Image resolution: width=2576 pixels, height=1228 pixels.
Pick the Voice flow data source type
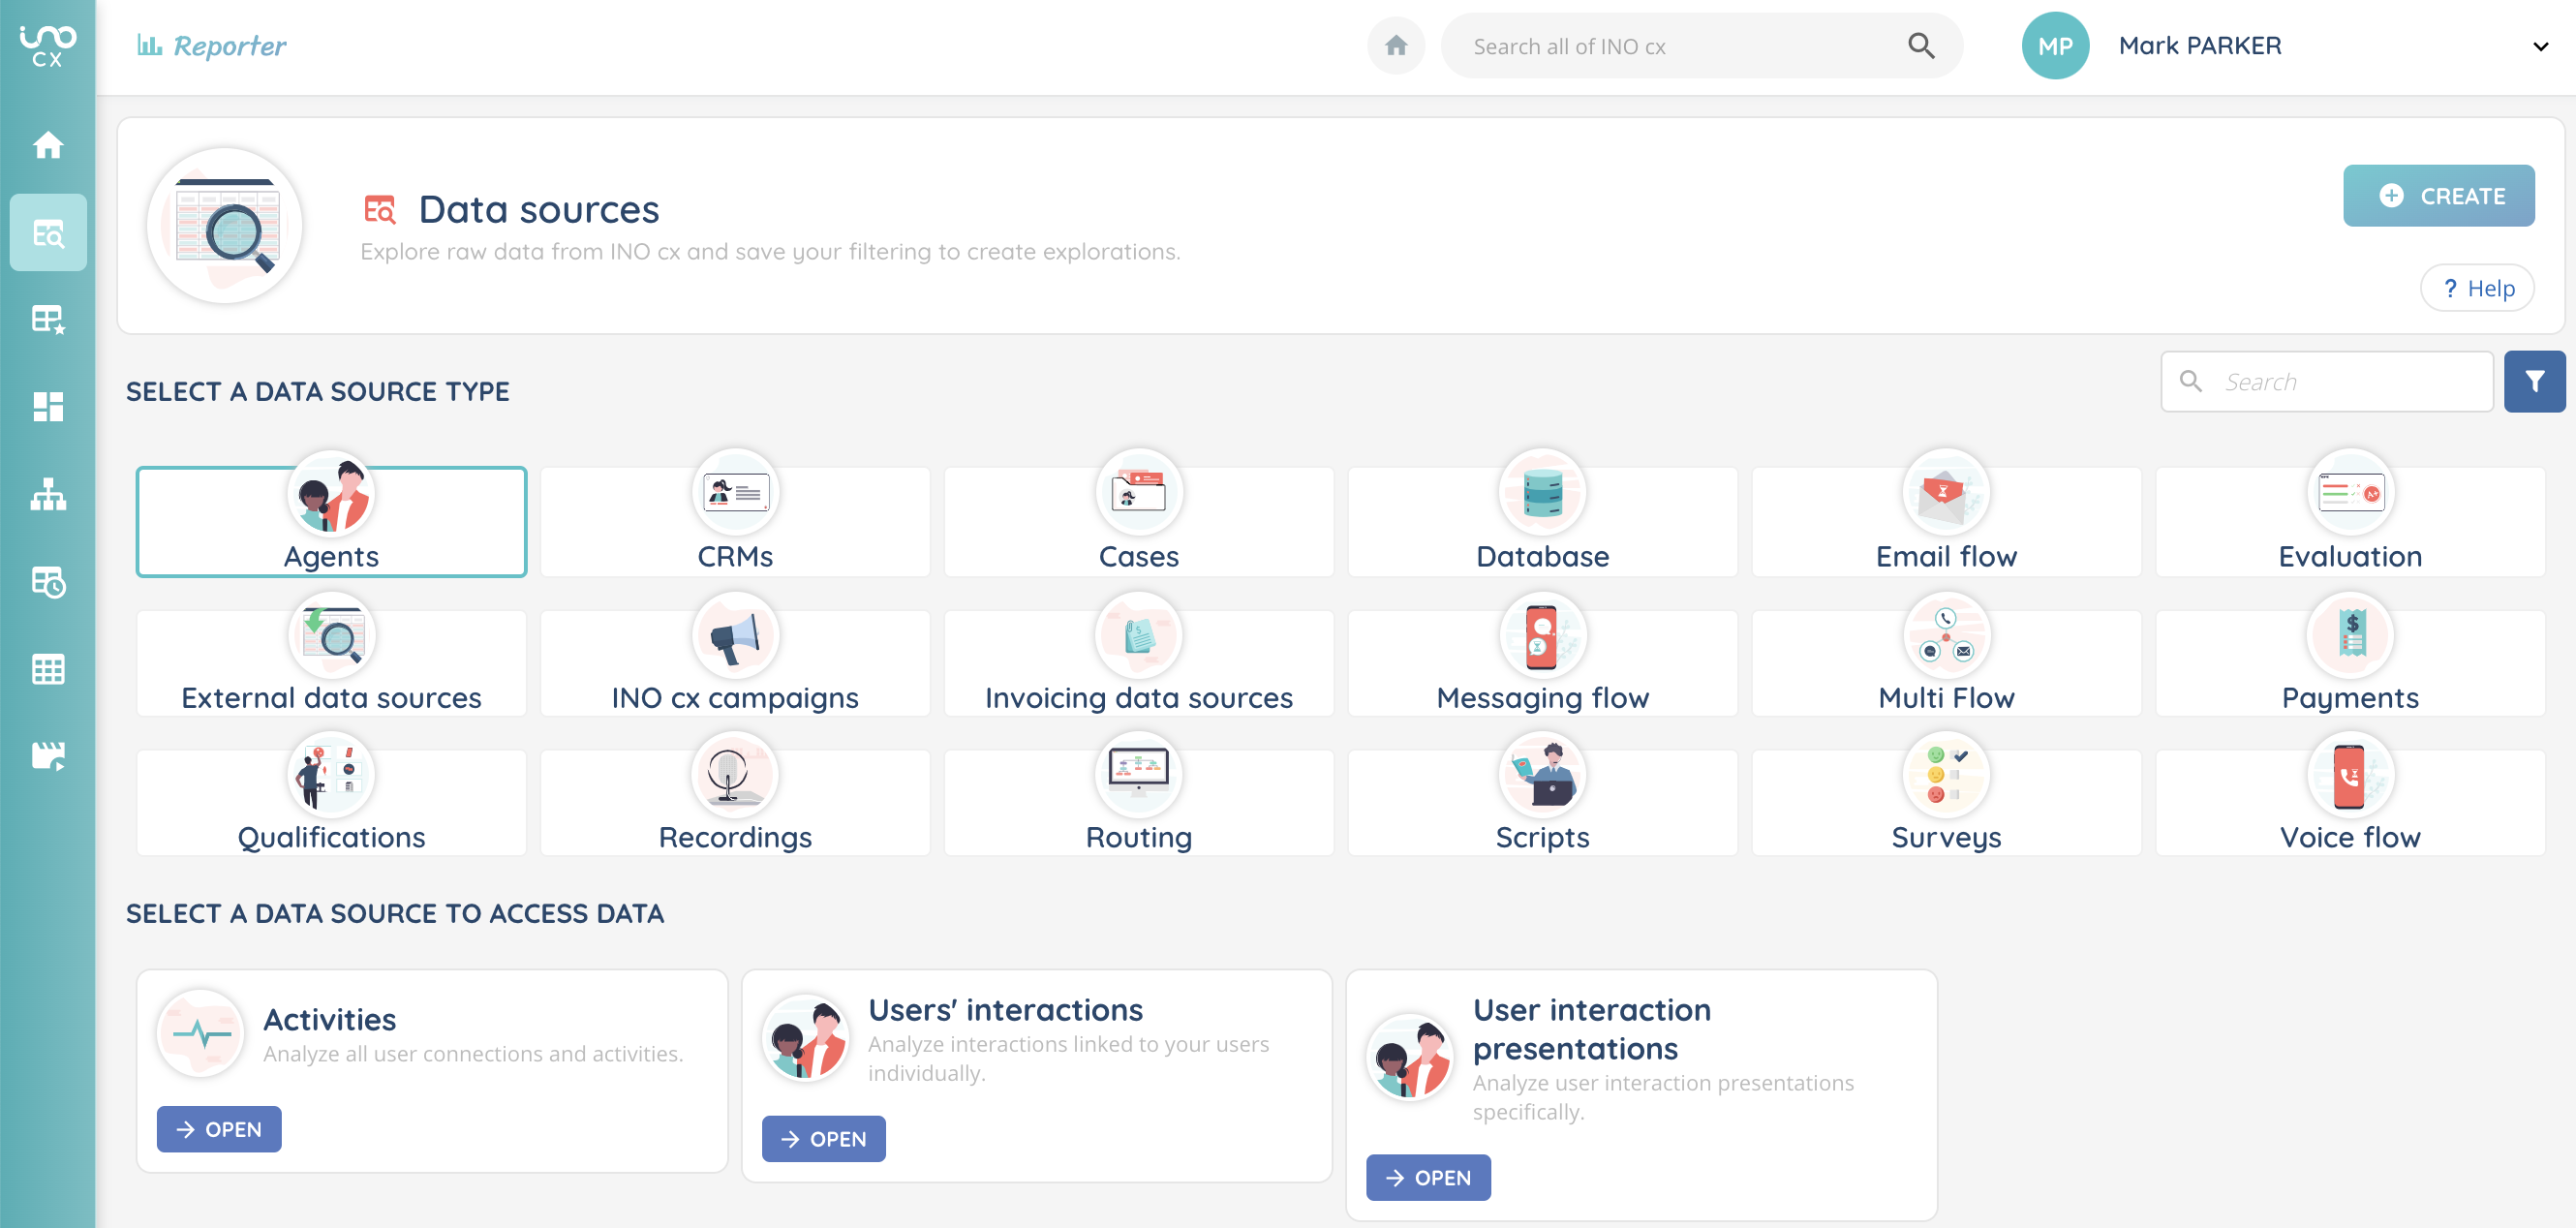click(x=2349, y=802)
